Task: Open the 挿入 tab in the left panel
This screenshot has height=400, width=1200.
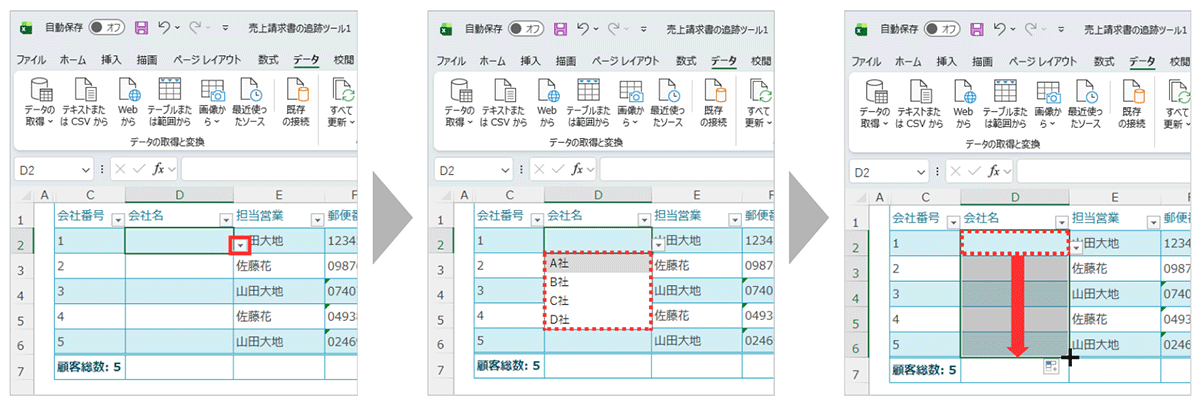Action: (111, 61)
